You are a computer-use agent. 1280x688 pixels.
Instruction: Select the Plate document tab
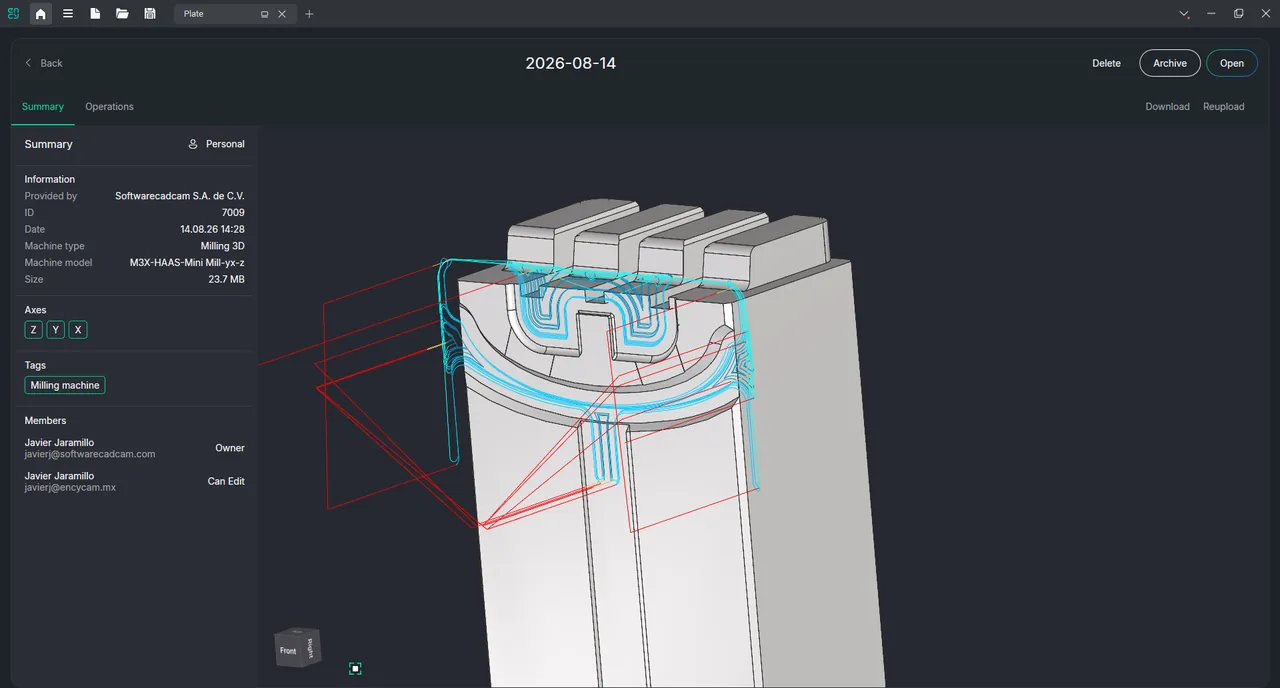233,14
